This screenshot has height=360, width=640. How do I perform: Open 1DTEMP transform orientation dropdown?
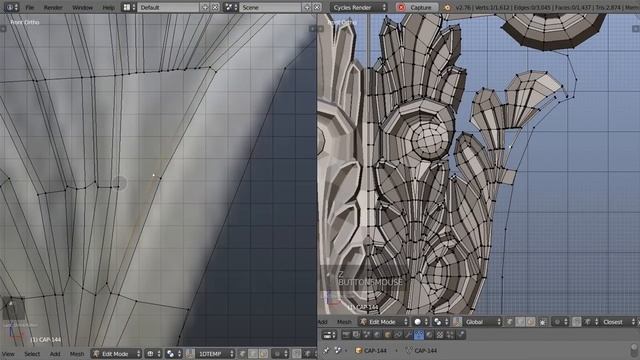(x=215, y=353)
